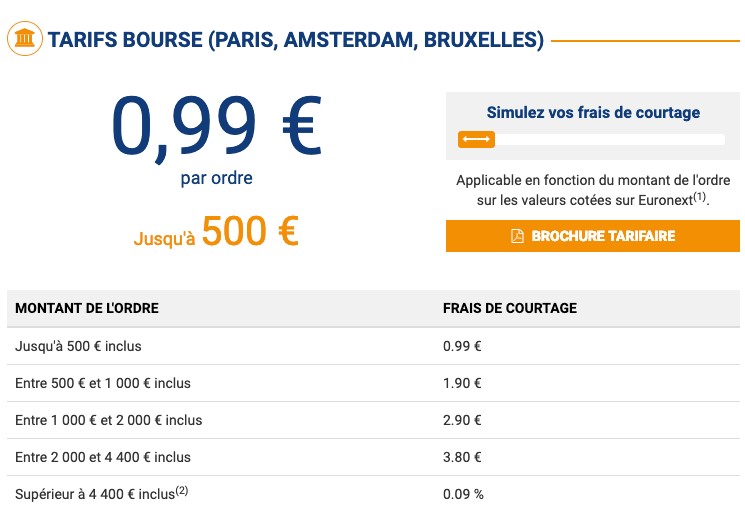Select the Supérieur à 4 400 € row

[x=373, y=494]
